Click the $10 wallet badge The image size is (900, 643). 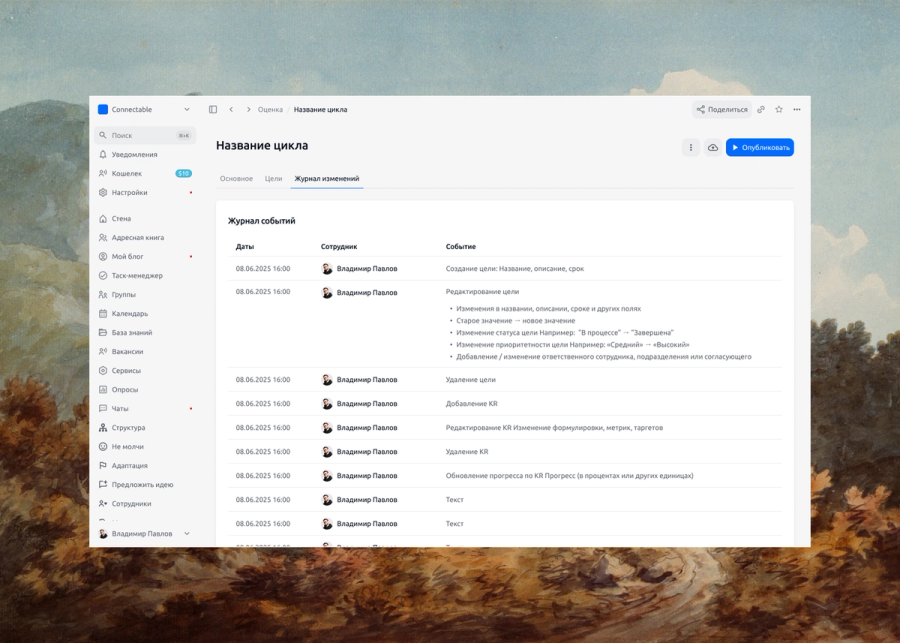click(x=184, y=173)
